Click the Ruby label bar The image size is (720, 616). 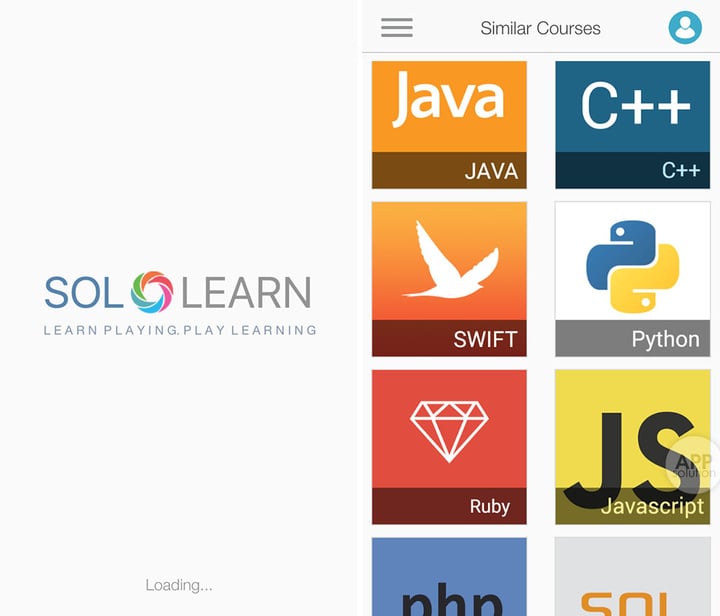[449, 506]
